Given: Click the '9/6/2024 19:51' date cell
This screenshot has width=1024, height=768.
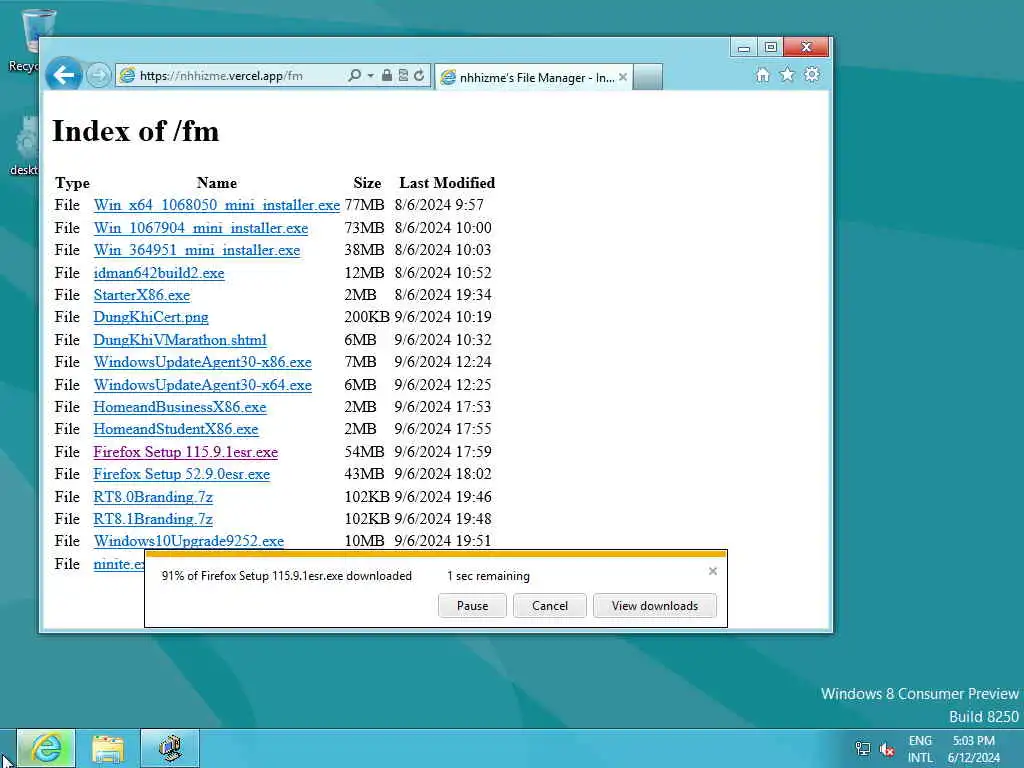Looking at the screenshot, I should click(443, 541).
